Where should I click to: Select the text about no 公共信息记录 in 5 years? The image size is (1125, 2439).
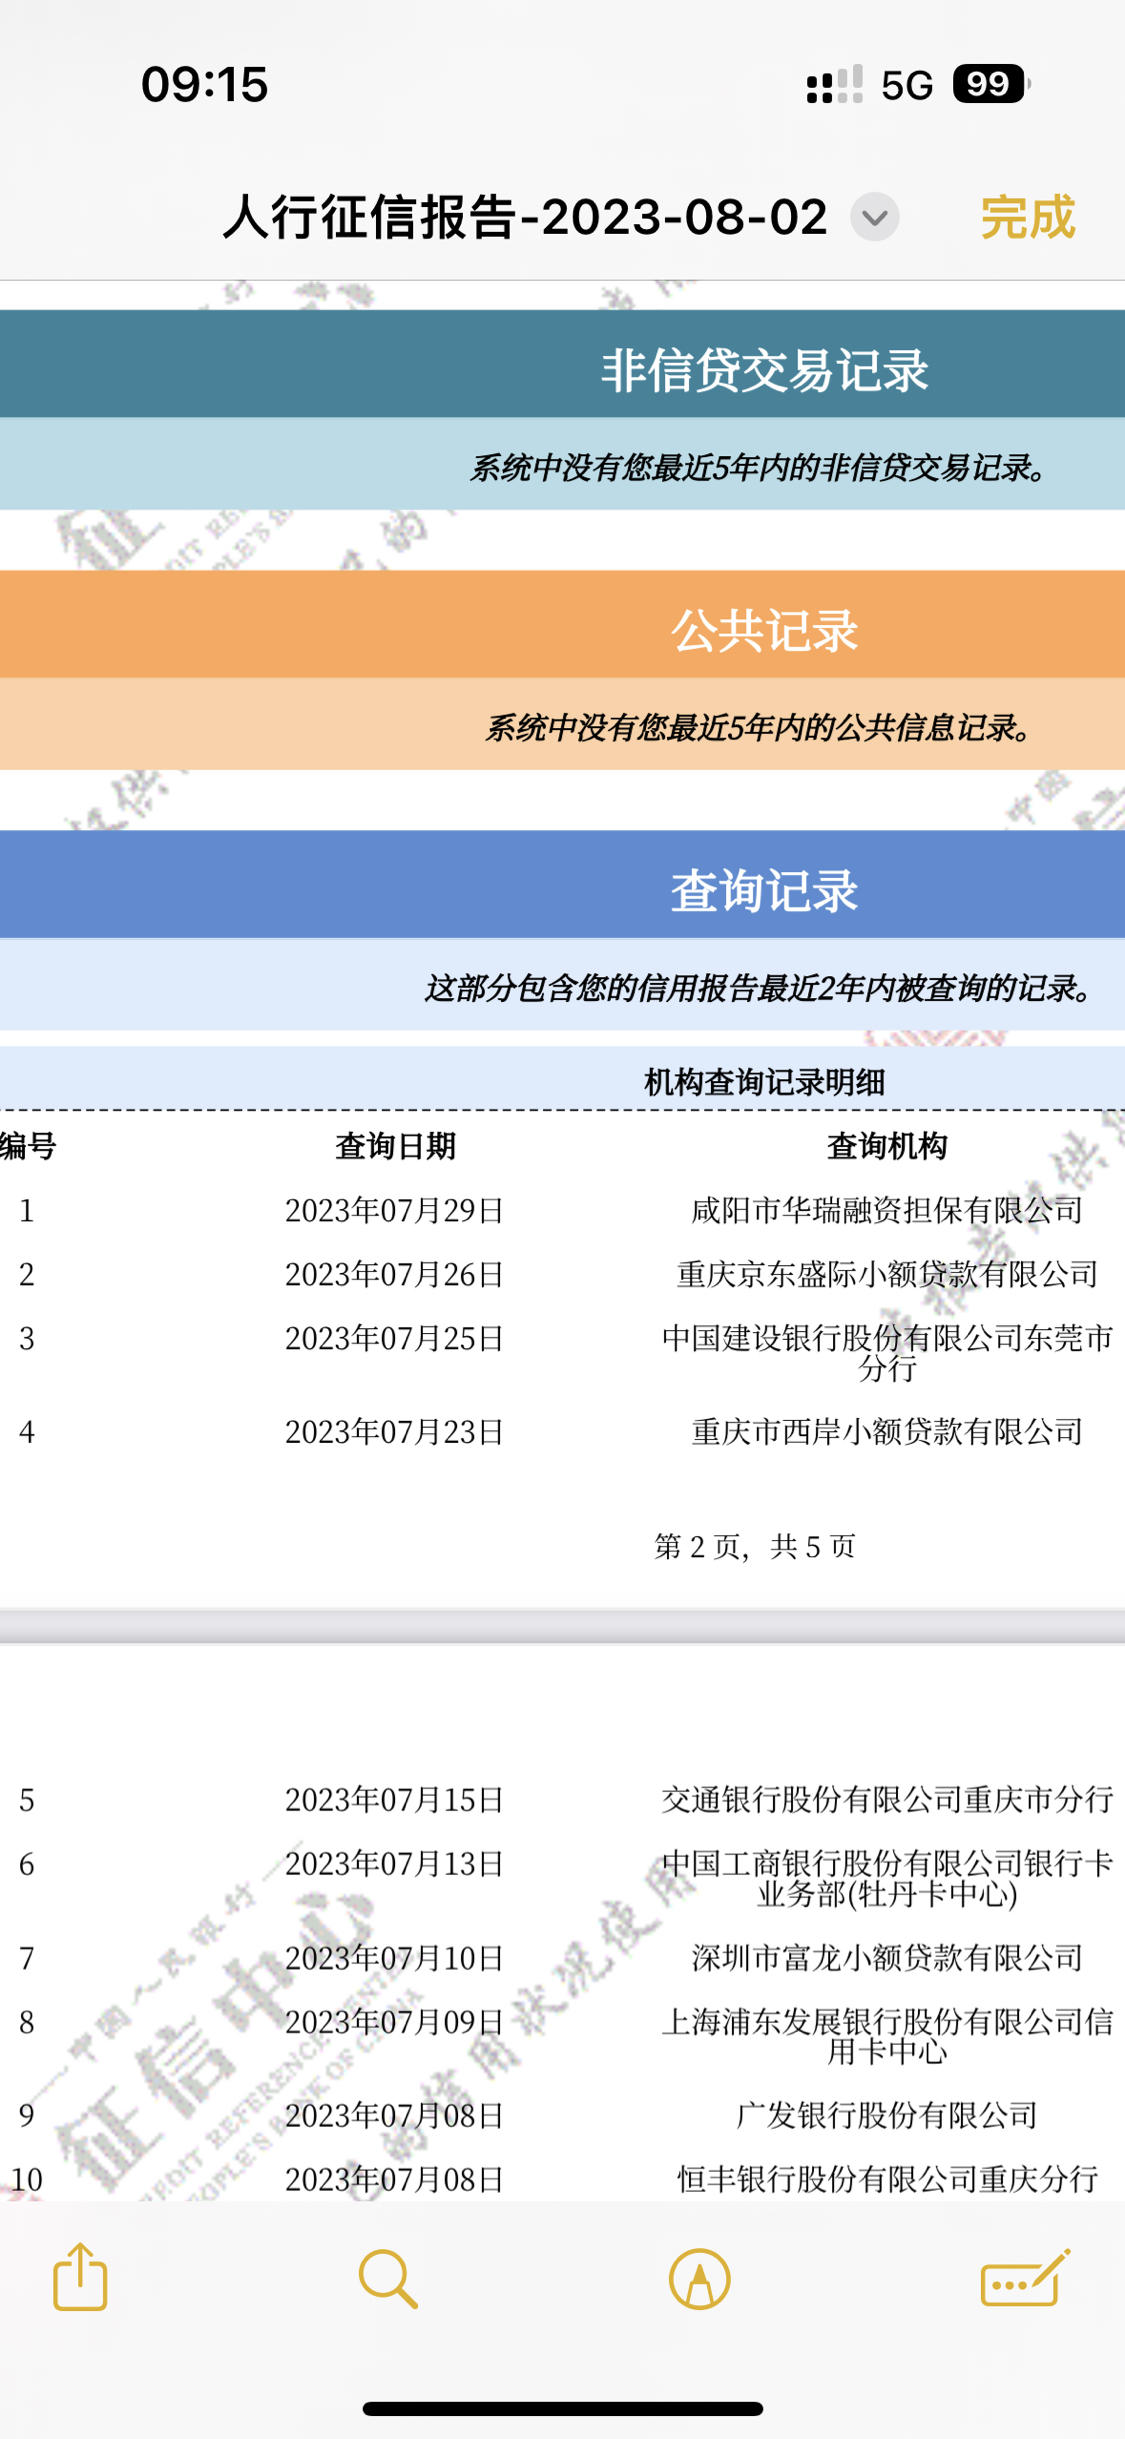click(759, 727)
